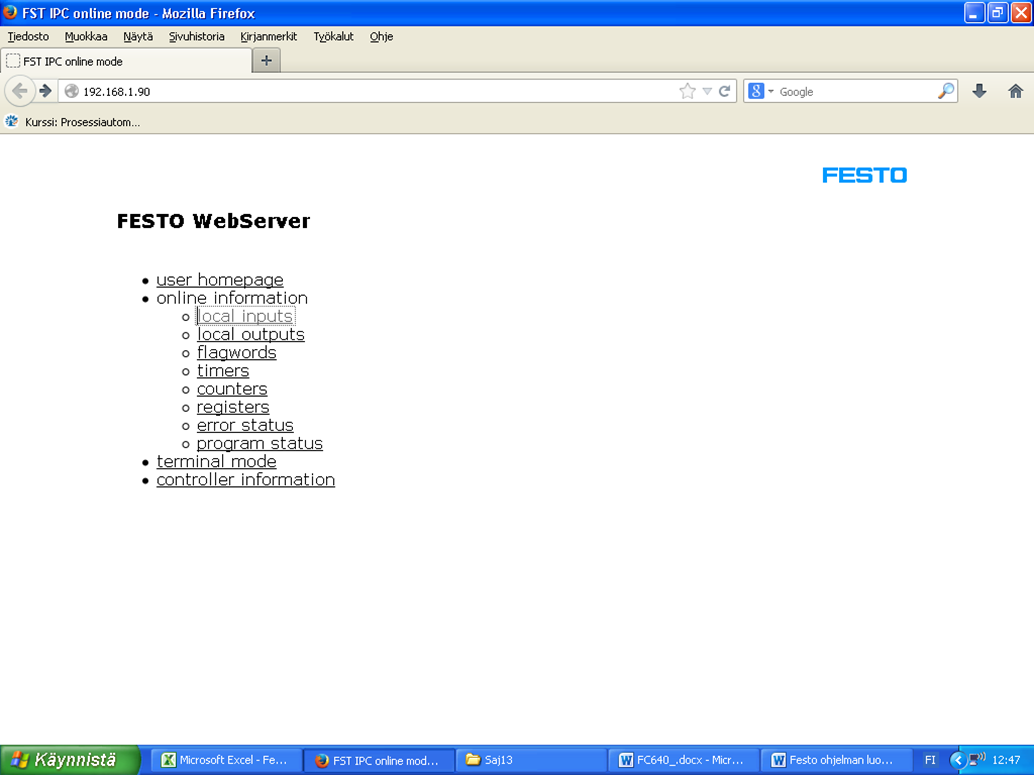Go to the Firefox home page icon

point(1016,91)
